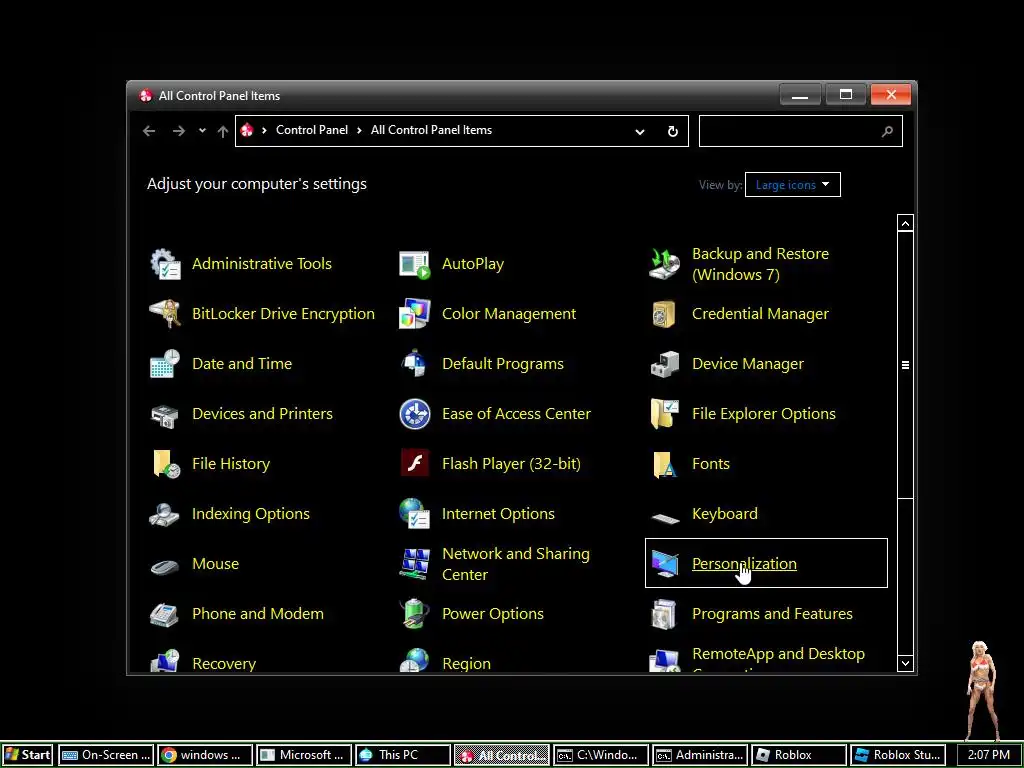Open the Start menu button
This screenshot has width=1024, height=768.
coord(27,755)
